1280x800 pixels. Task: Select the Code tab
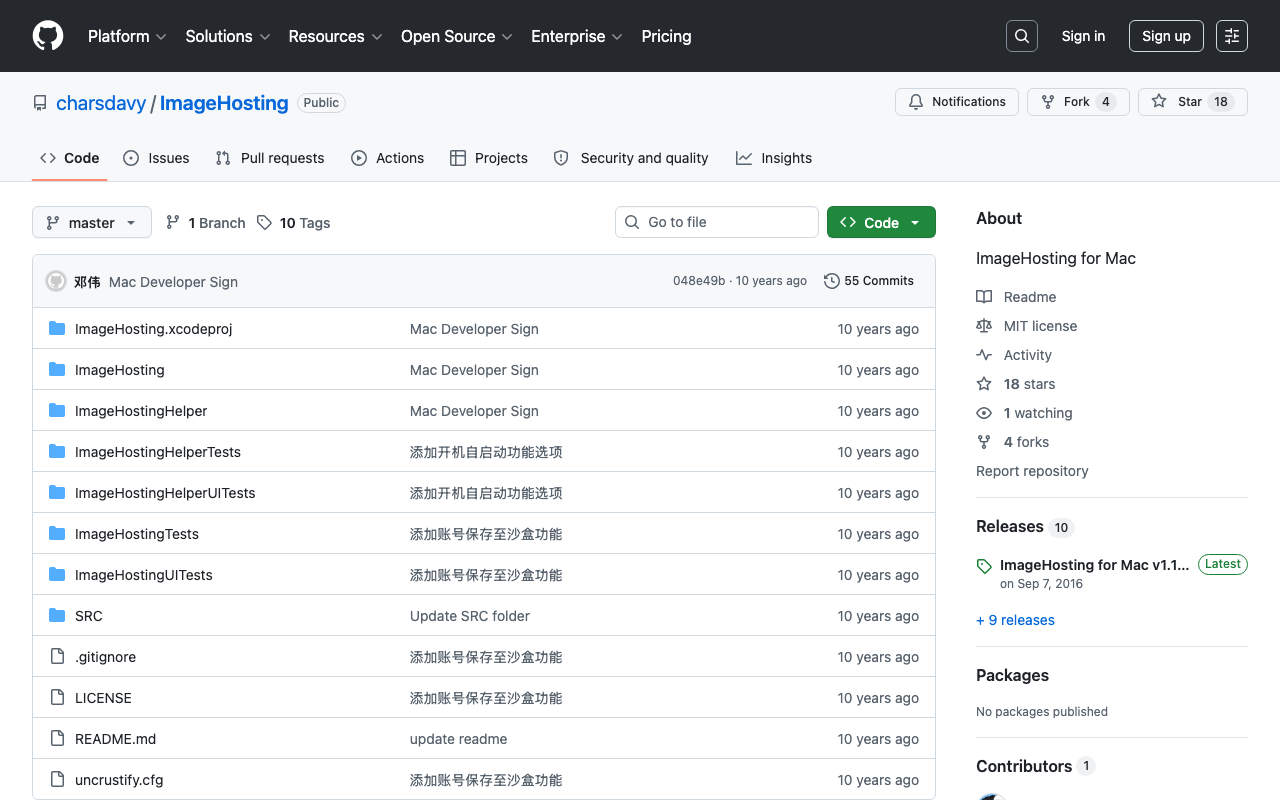click(70, 158)
